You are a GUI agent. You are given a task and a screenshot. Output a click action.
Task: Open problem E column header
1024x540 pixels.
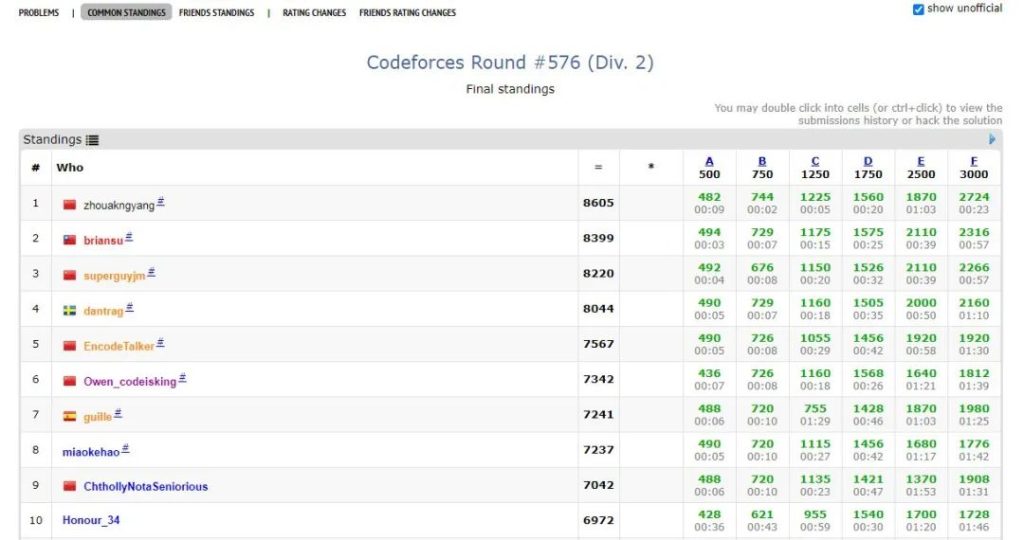[x=921, y=161]
